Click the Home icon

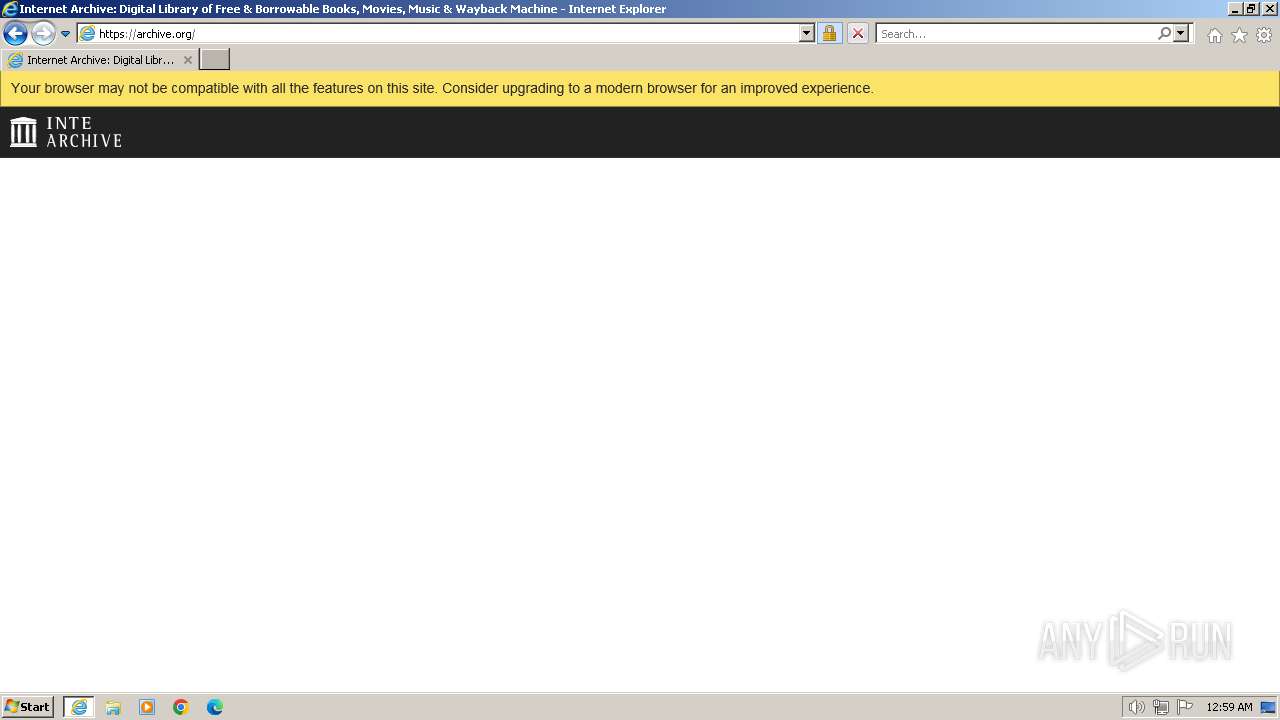tap(1214, 35)
